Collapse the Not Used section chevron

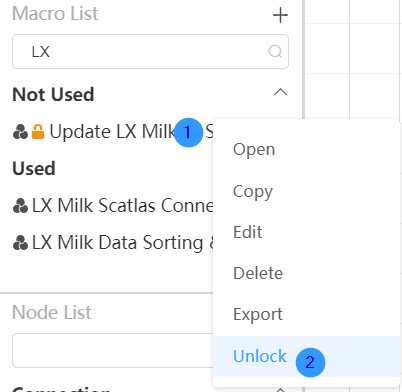(x=280, y=92)
